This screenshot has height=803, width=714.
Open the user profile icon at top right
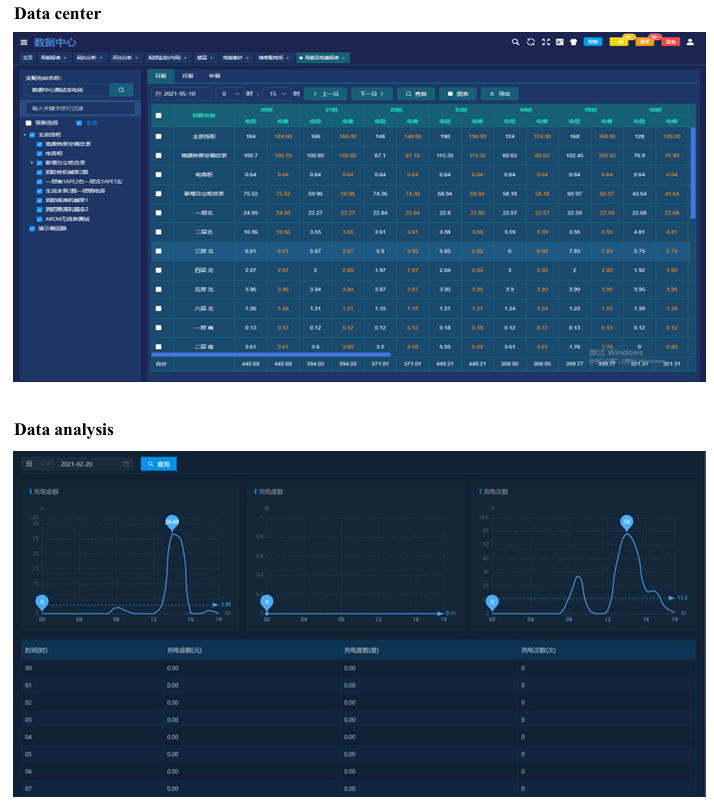pyautogui.click(x=690, y=42)
